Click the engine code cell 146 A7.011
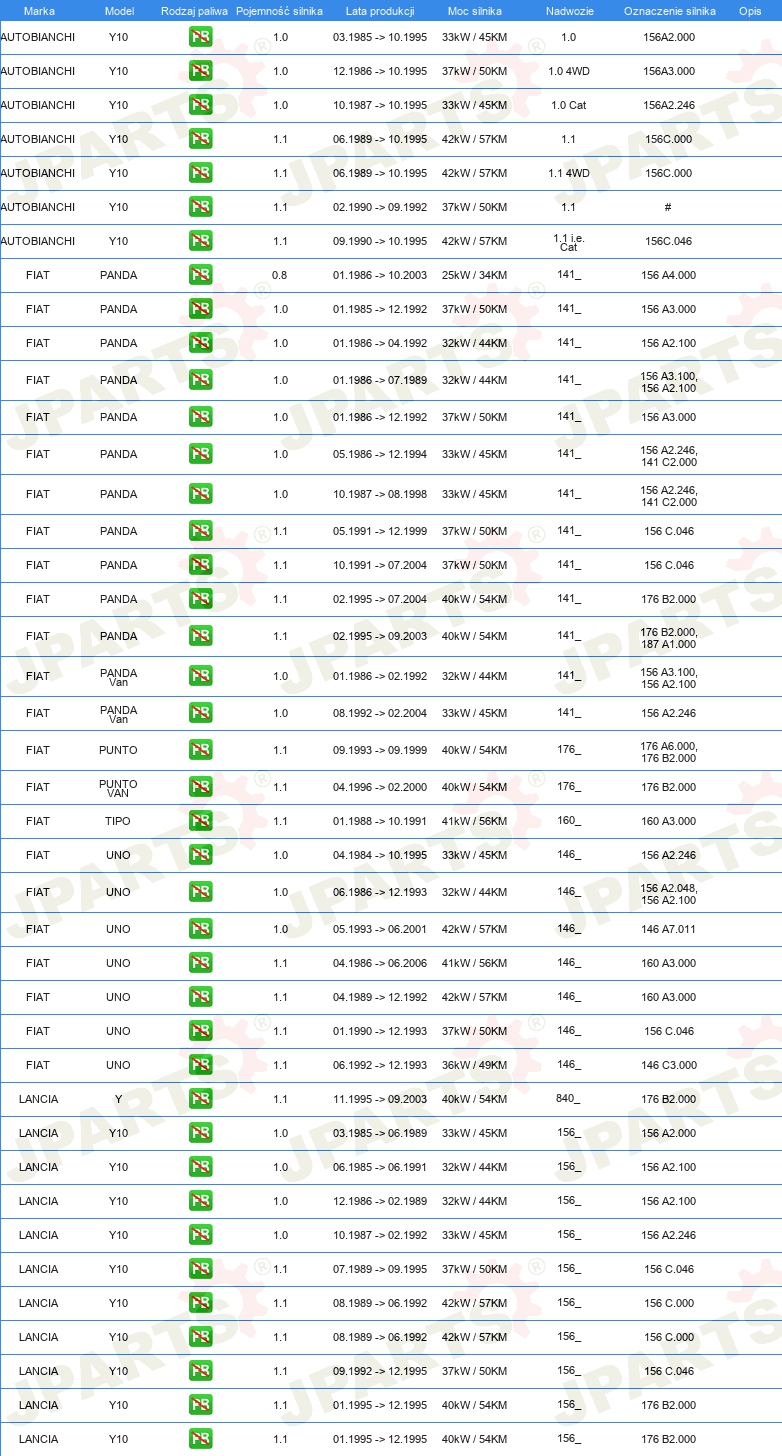The width and height of the screenshot is (782, 1456). [669, 929]
